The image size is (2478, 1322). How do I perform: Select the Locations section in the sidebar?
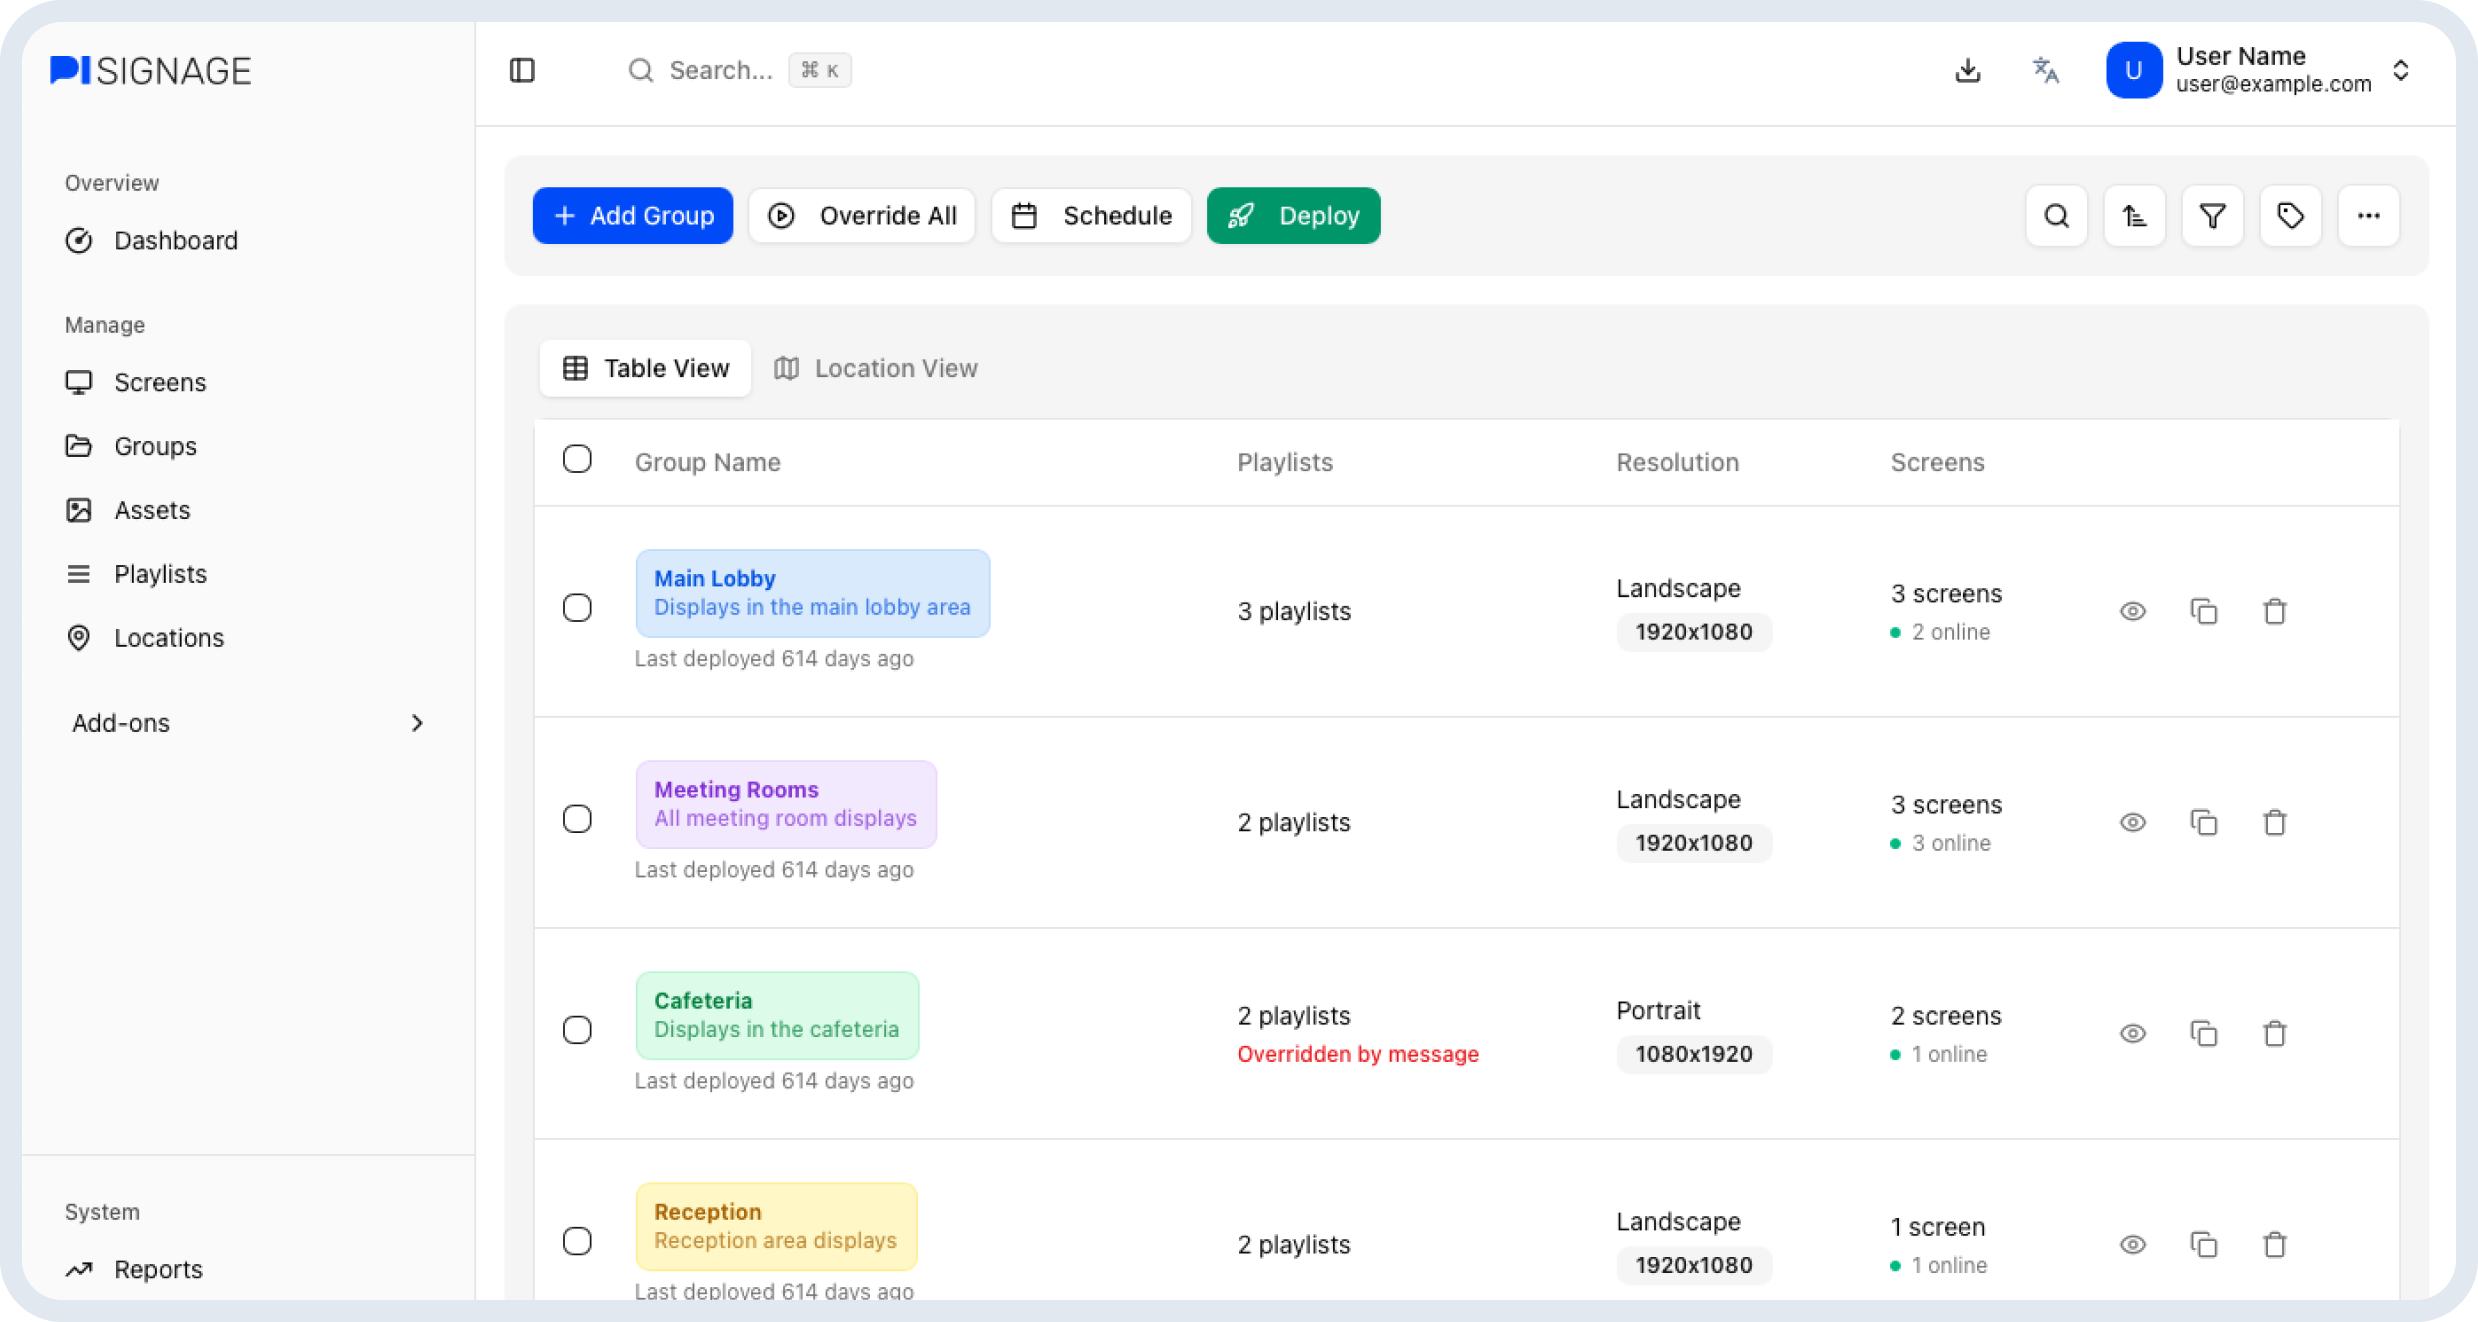coord(168,637)
